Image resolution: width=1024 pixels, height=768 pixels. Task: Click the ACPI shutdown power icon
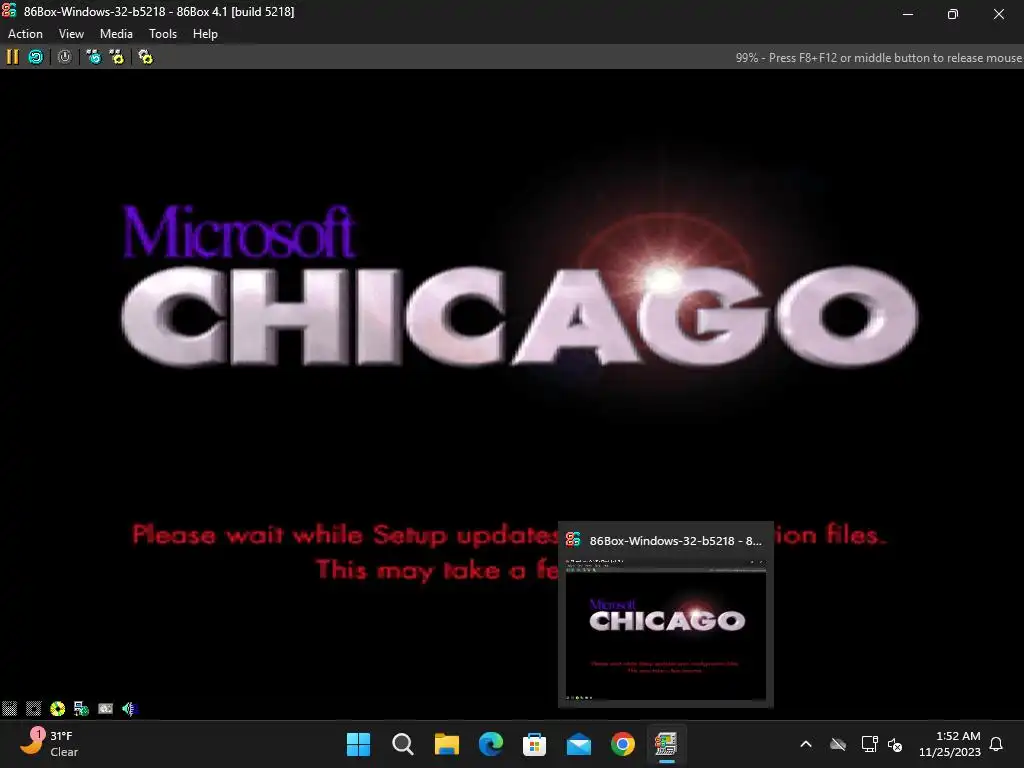pyautogui.click(x=64, y=57)
